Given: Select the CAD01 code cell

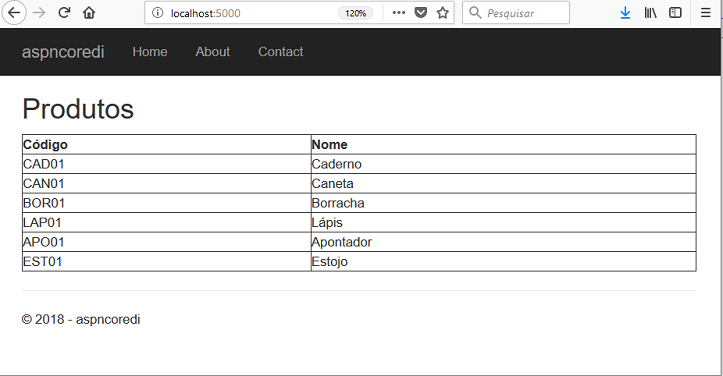Looking at the screenshot, I should [166, 164].
